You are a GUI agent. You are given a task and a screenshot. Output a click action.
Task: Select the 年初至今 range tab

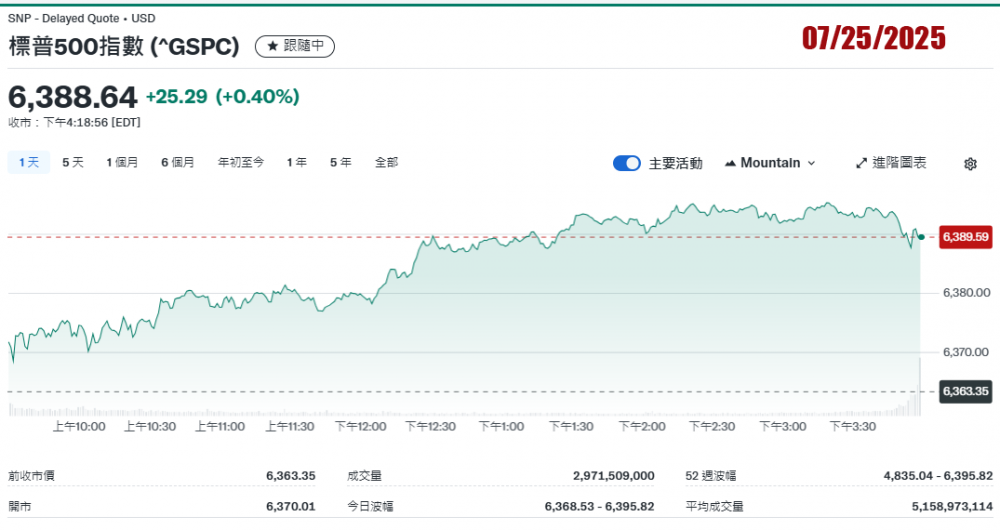coord(241,162)
